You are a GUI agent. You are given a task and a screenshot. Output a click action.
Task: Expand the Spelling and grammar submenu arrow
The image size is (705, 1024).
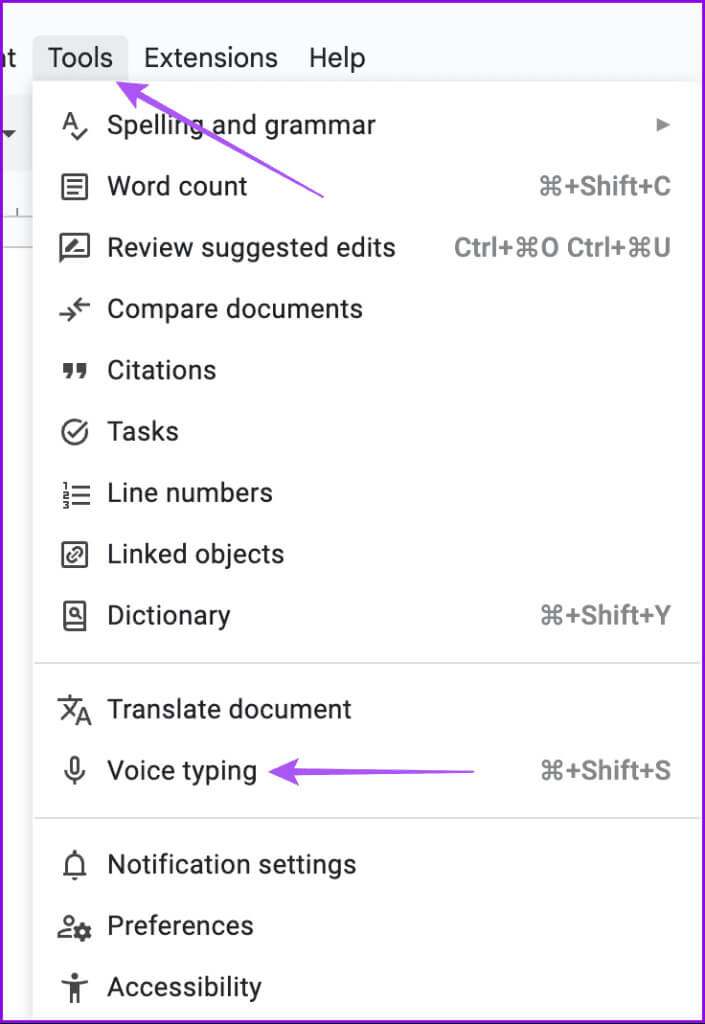pos(662,125)
